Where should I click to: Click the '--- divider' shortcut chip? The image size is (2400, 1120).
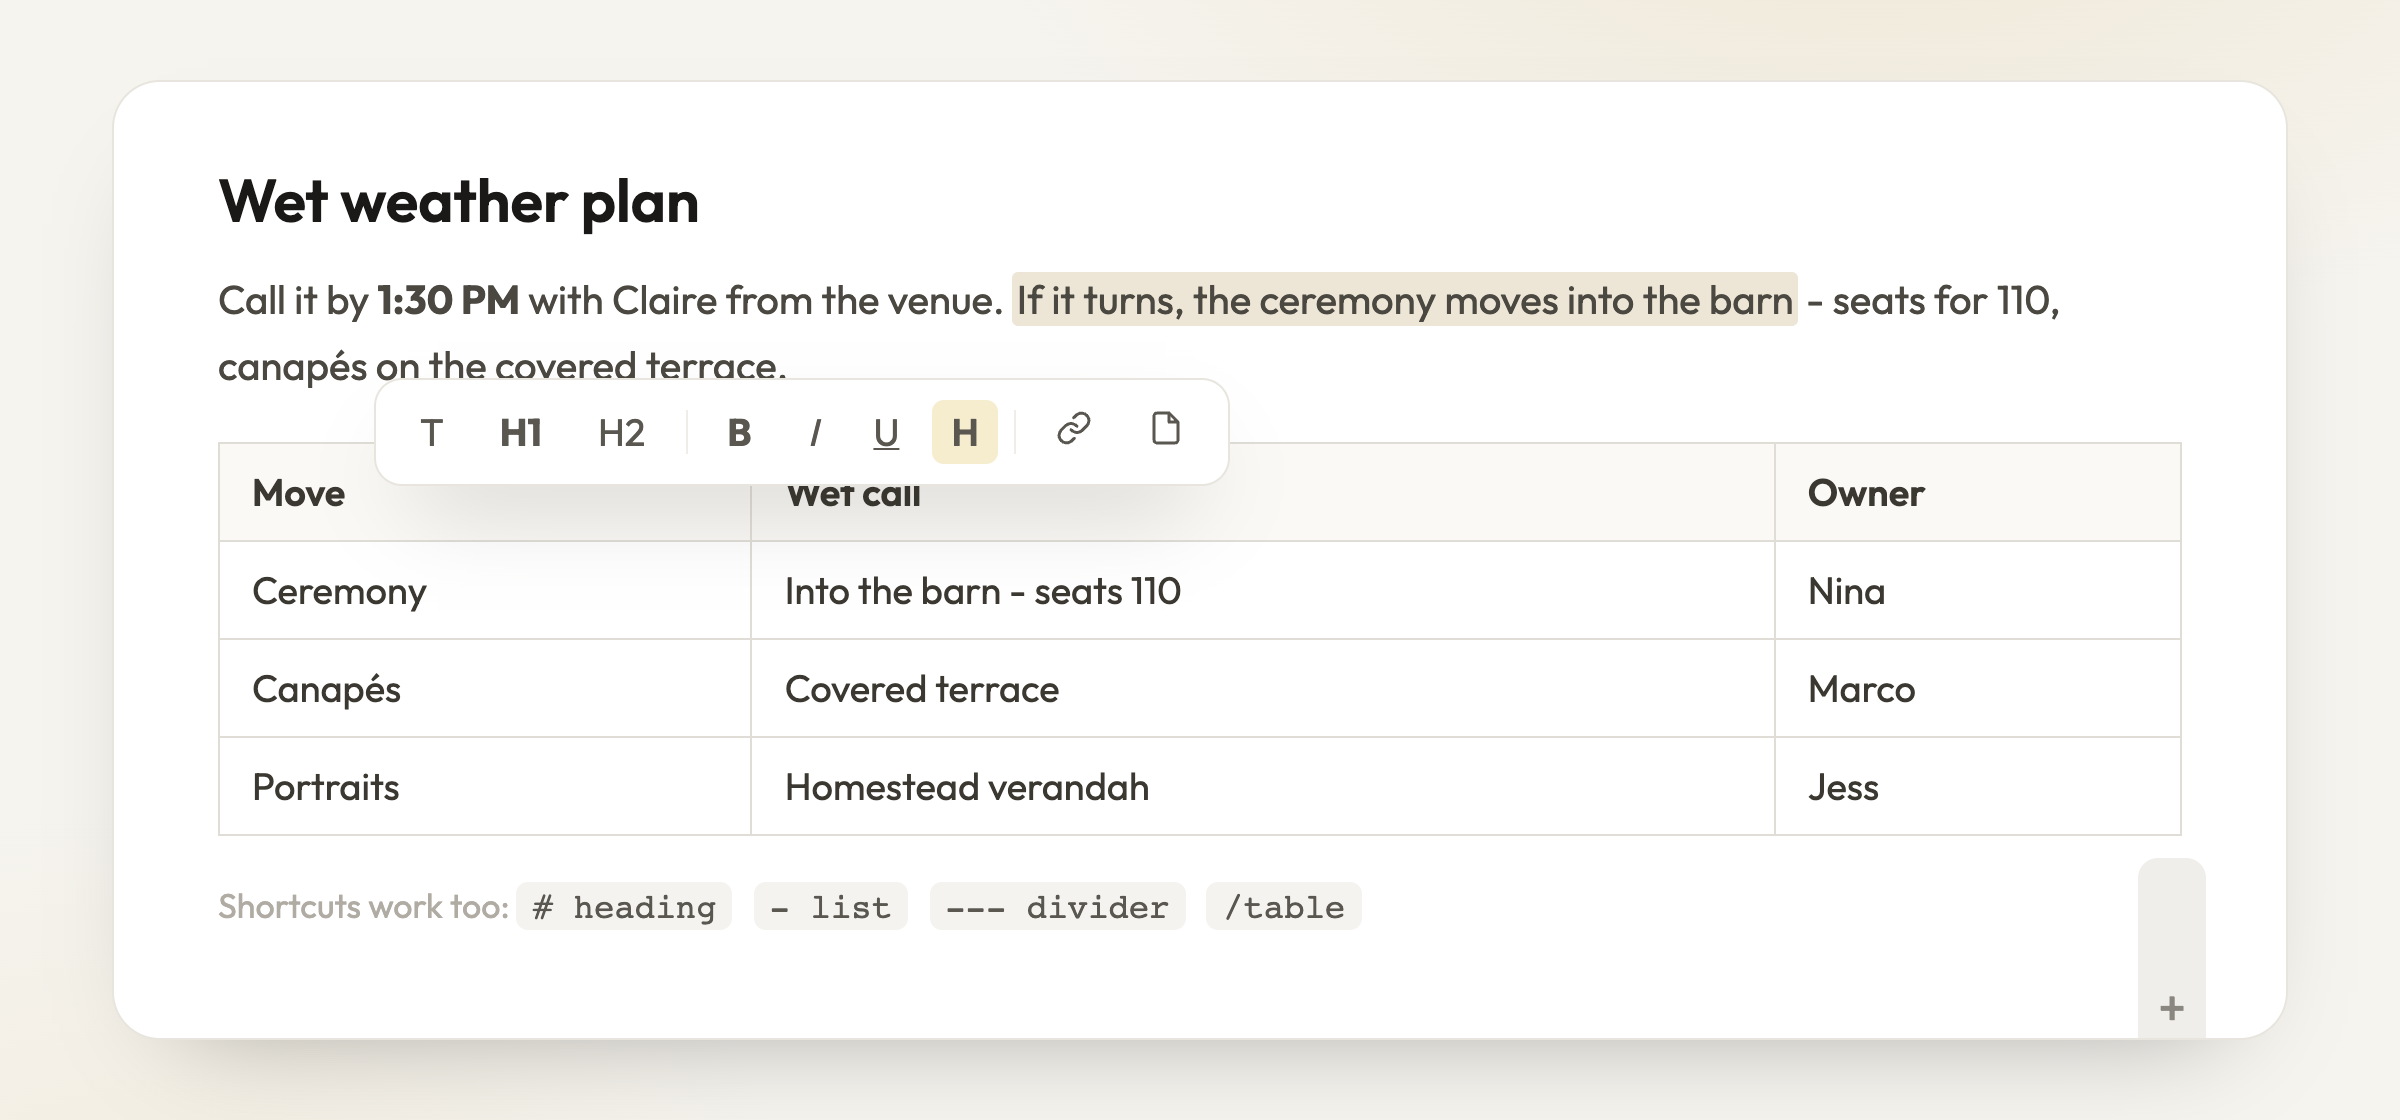tap(1057, 907)
